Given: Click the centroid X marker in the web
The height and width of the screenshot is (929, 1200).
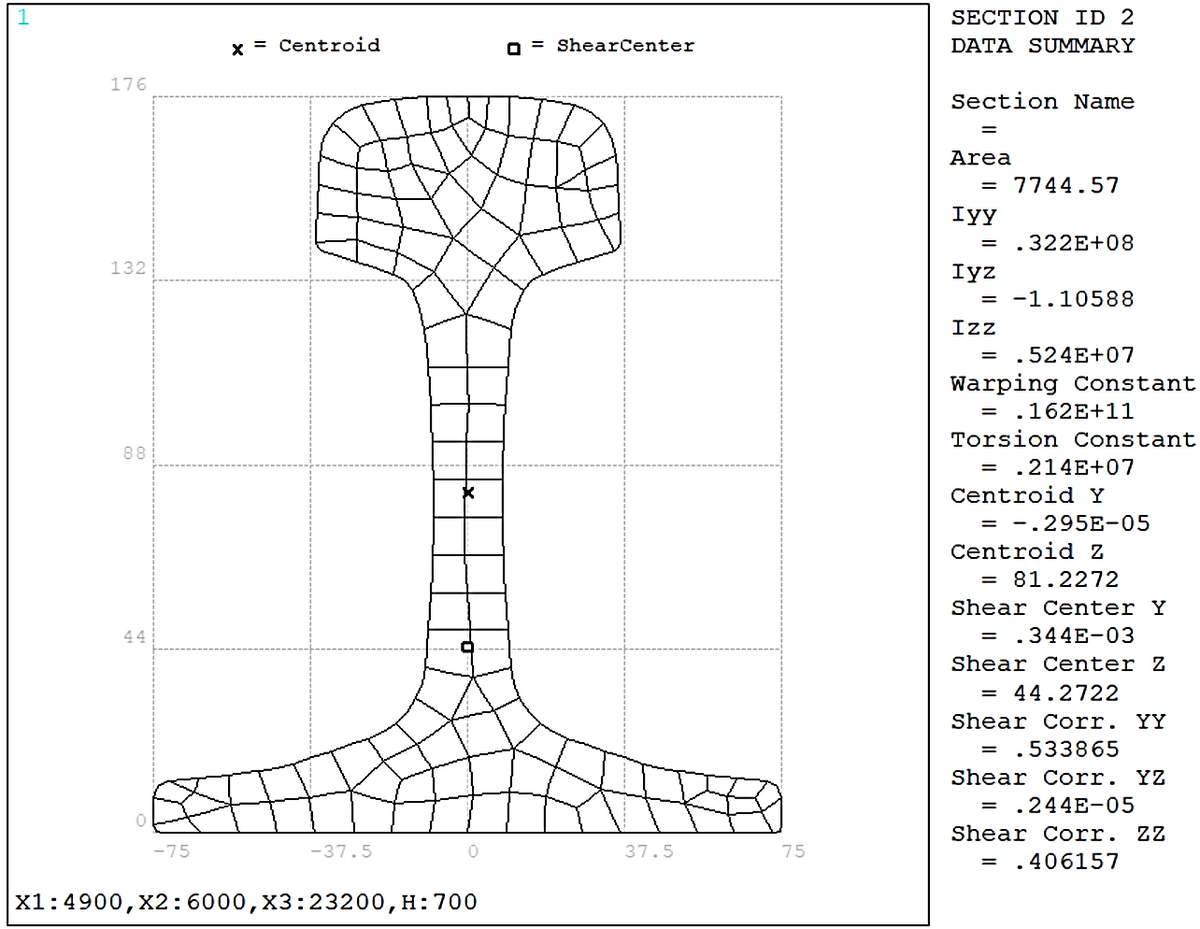Looking at the screenshot, I should pyautogui.click(x=467, y=493).
